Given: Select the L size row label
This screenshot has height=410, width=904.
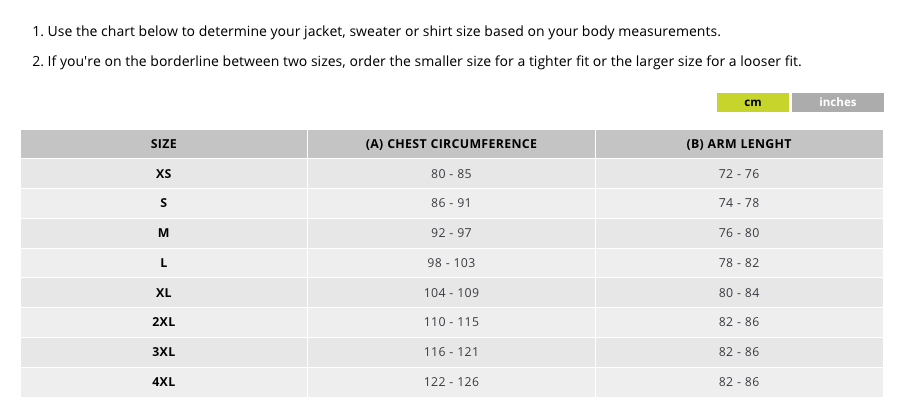Looking at the screenshot, I should (164, 263).
